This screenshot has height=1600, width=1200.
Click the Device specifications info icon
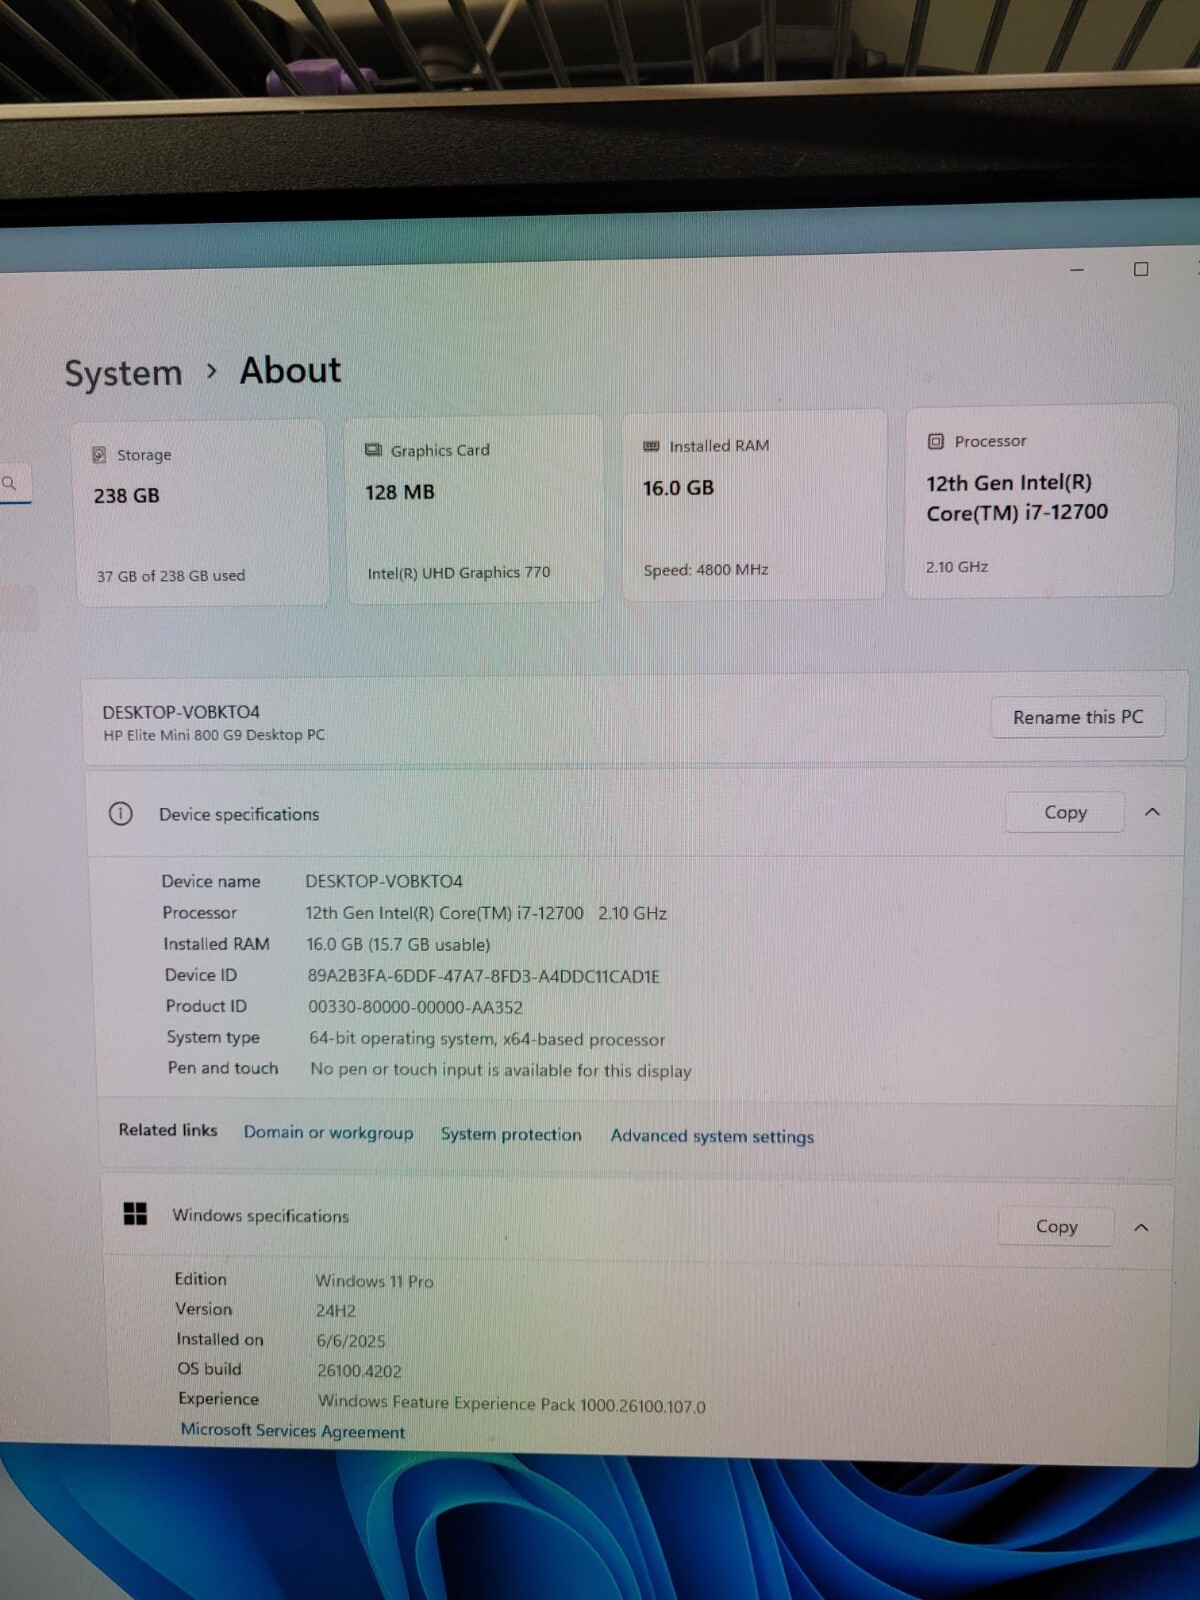tap(120, 814)
